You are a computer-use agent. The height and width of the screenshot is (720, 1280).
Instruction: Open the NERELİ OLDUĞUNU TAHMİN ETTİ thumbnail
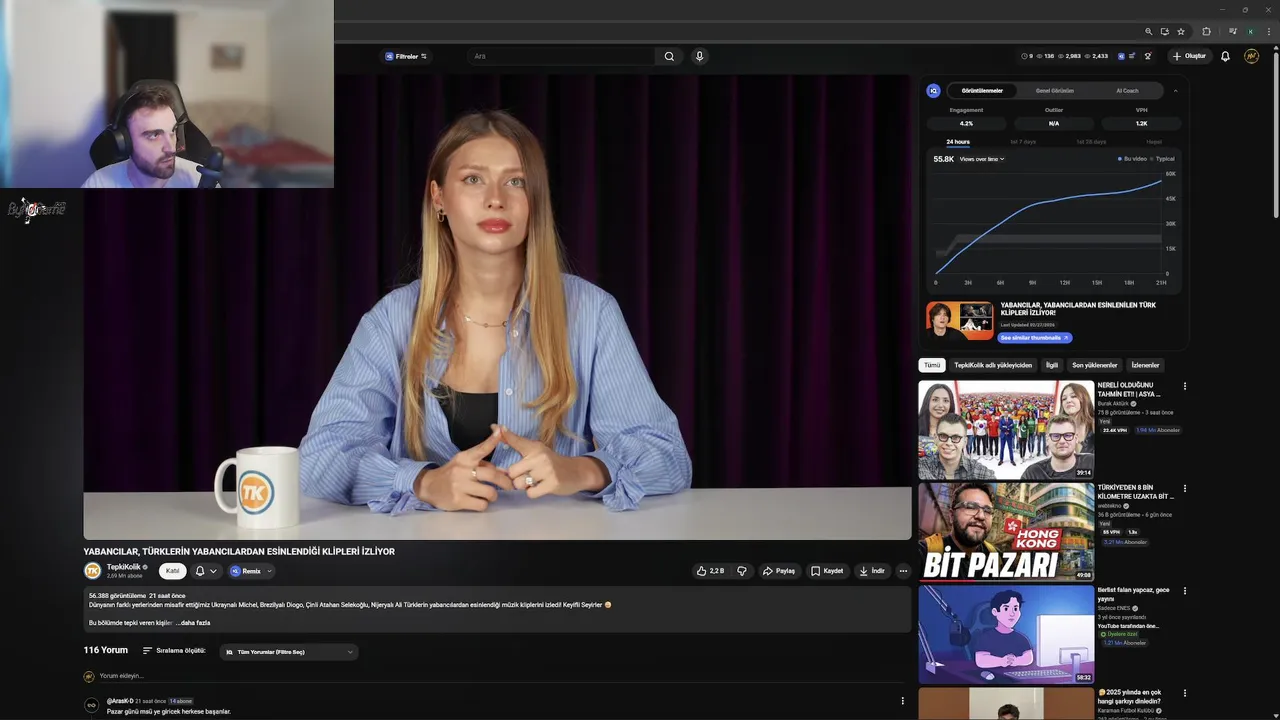click(1006, 430)
